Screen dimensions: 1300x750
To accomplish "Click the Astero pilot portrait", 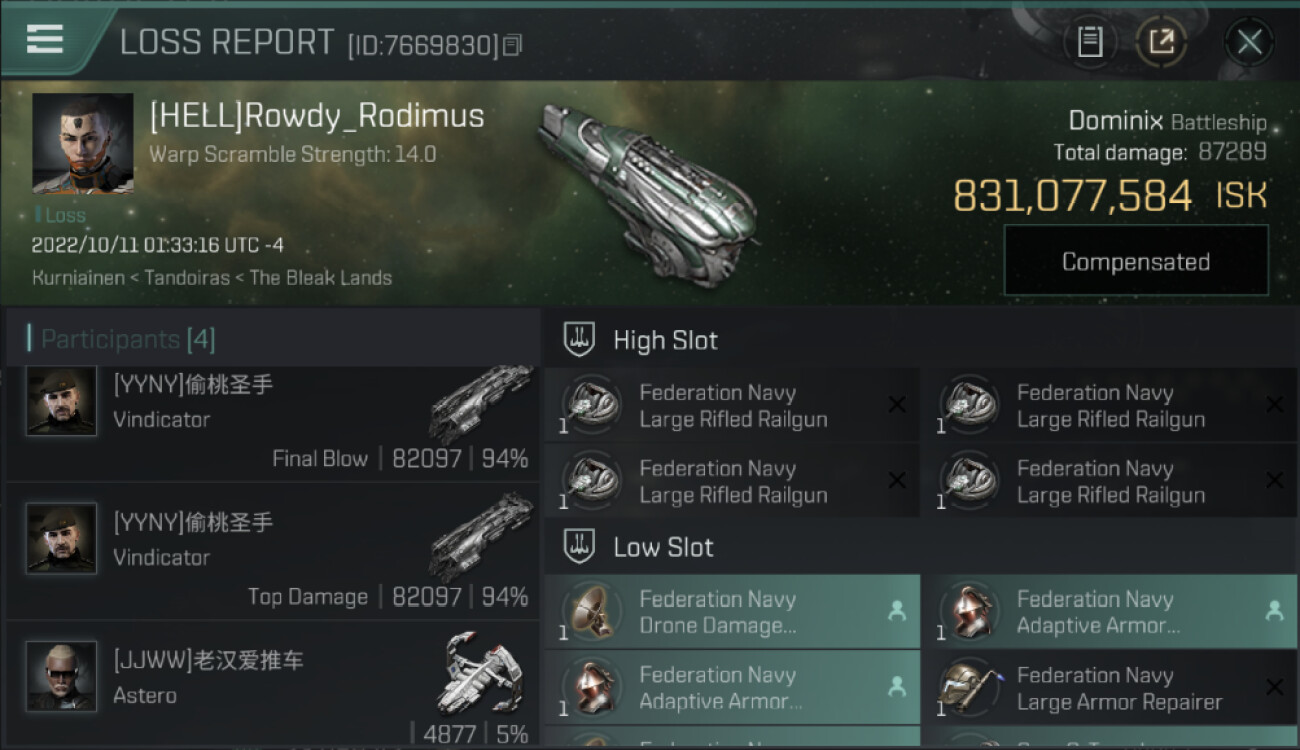I will coord(61,676).
